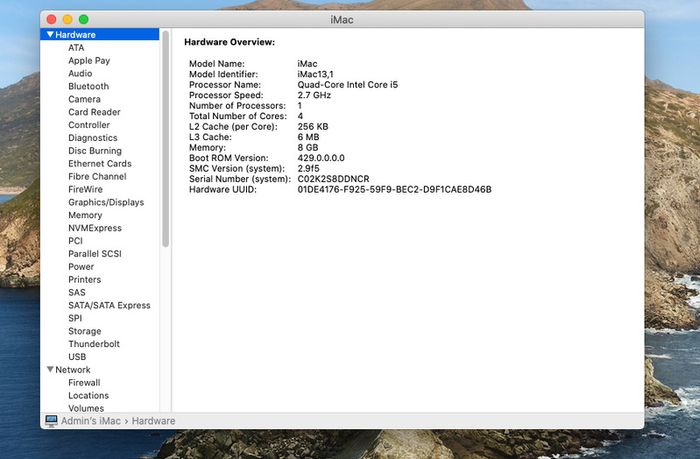Open Volumes under Network
The width and height of the screenshot is (700, 459).
86,408
